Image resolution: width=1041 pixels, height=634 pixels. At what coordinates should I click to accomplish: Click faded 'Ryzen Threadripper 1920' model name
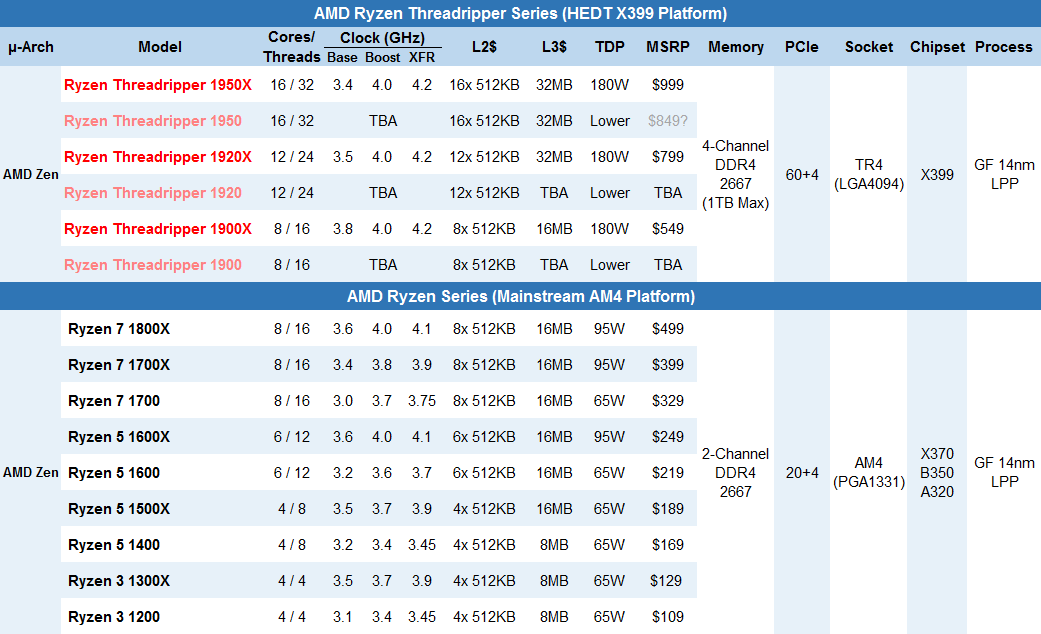[x=153, y=193]
